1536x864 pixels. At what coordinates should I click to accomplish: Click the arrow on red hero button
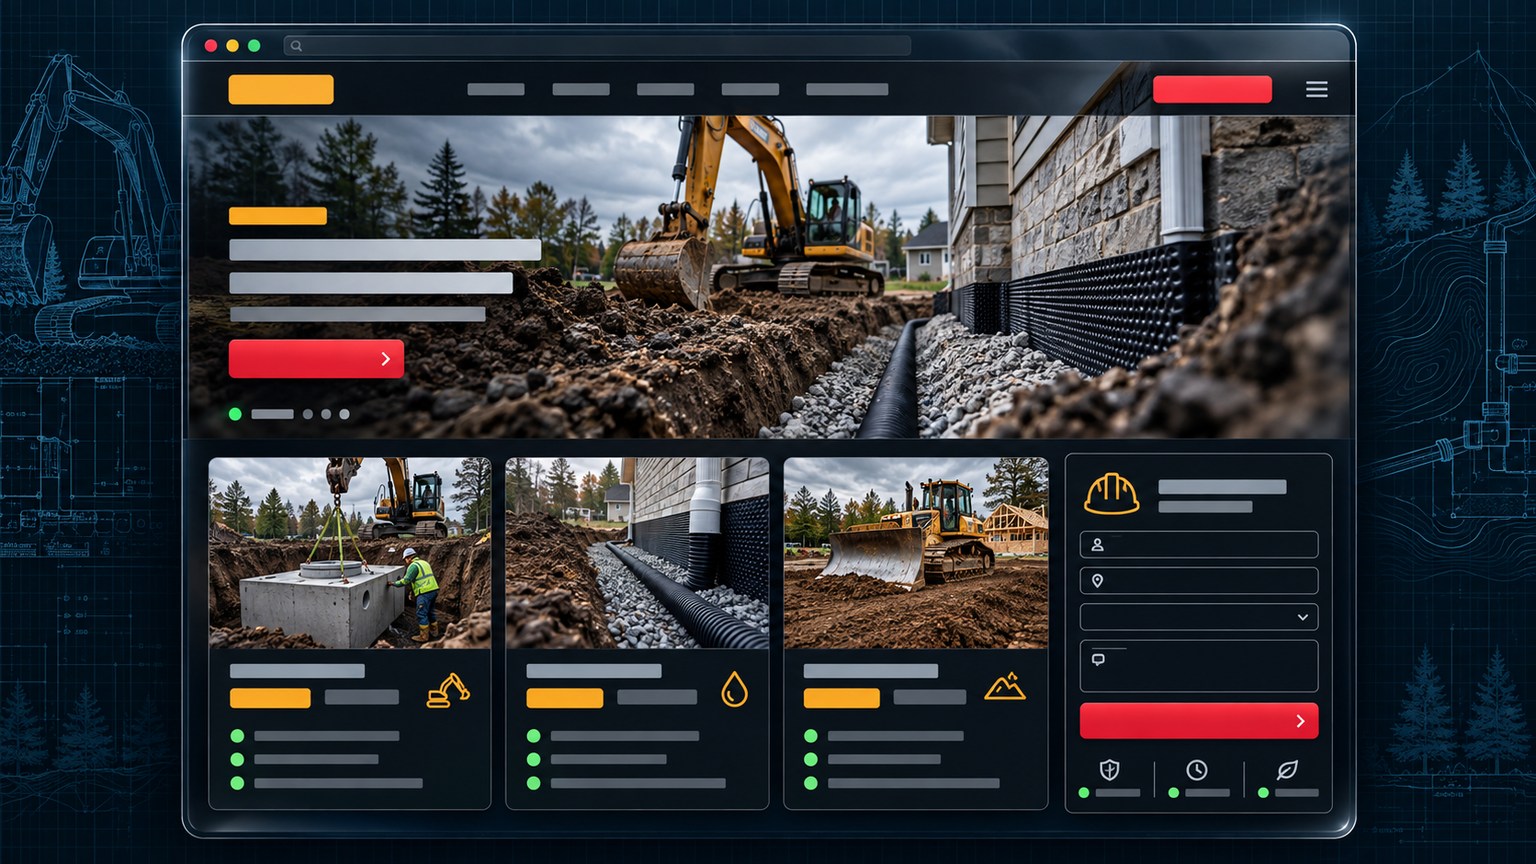point(386,359)
